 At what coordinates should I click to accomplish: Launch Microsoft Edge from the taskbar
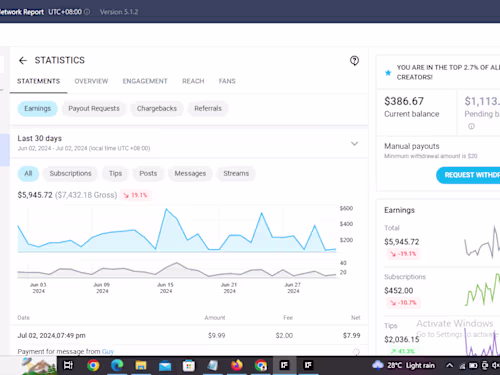117,365
